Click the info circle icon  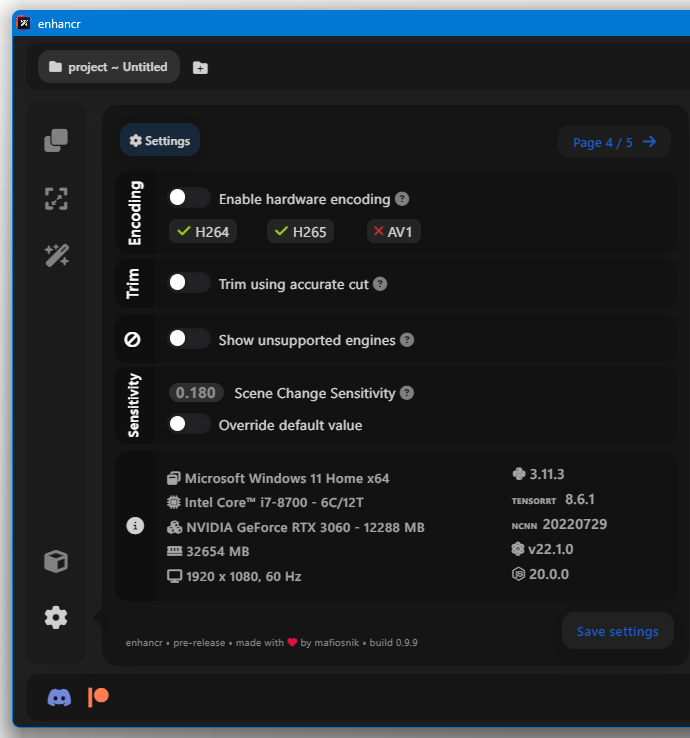click(135, 526)
